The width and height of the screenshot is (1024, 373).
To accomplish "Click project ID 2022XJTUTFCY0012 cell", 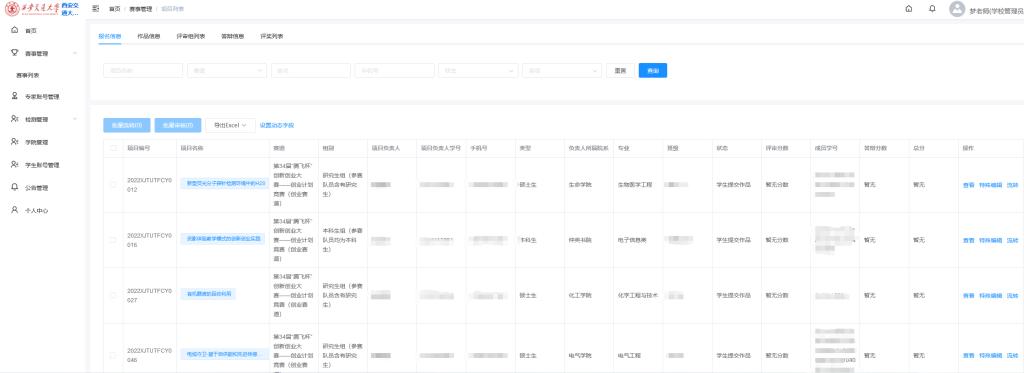I will coord(149,185).
